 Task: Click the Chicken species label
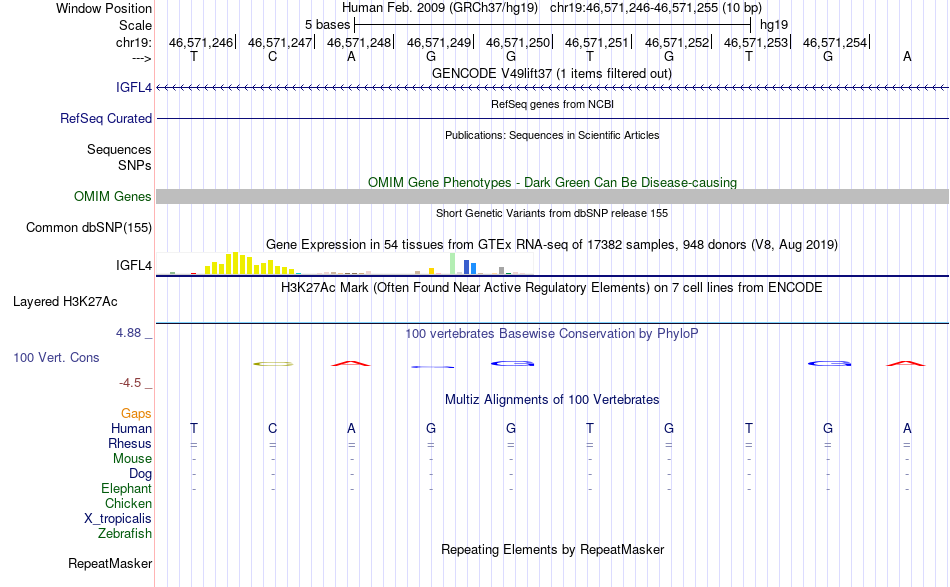[x=128, y=503]
